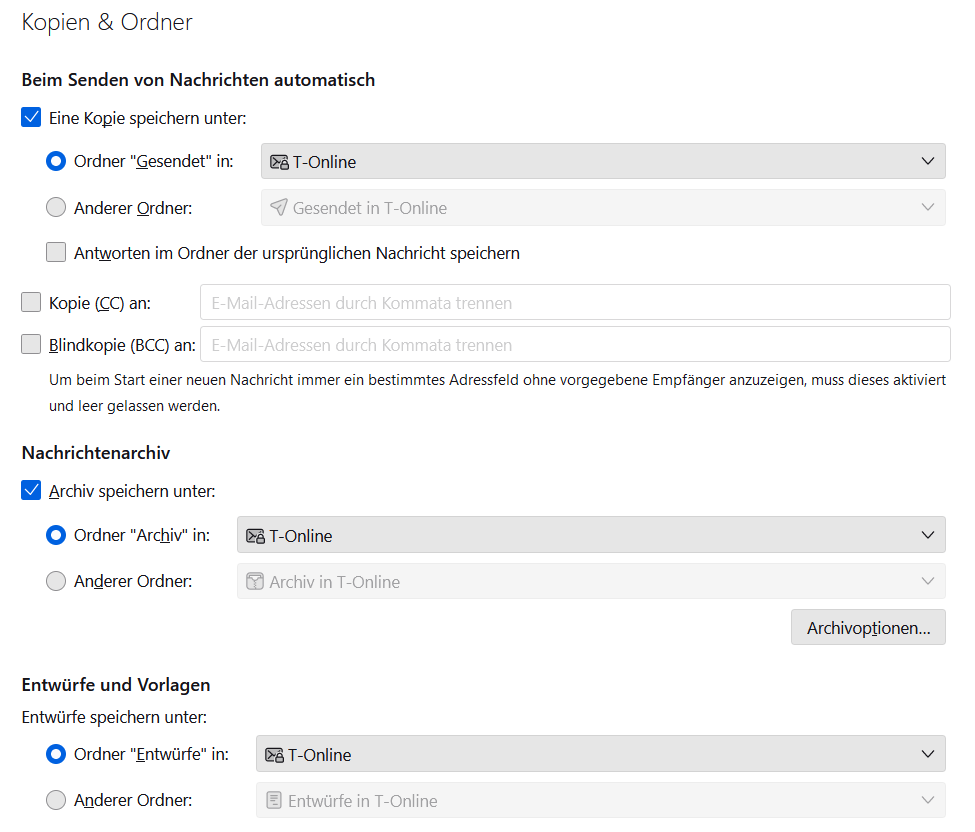Viewport: 975px width, 832px height.
Task: Open the Ordner "Entwürfe" in account dropdown
Action: coord(600,755)
